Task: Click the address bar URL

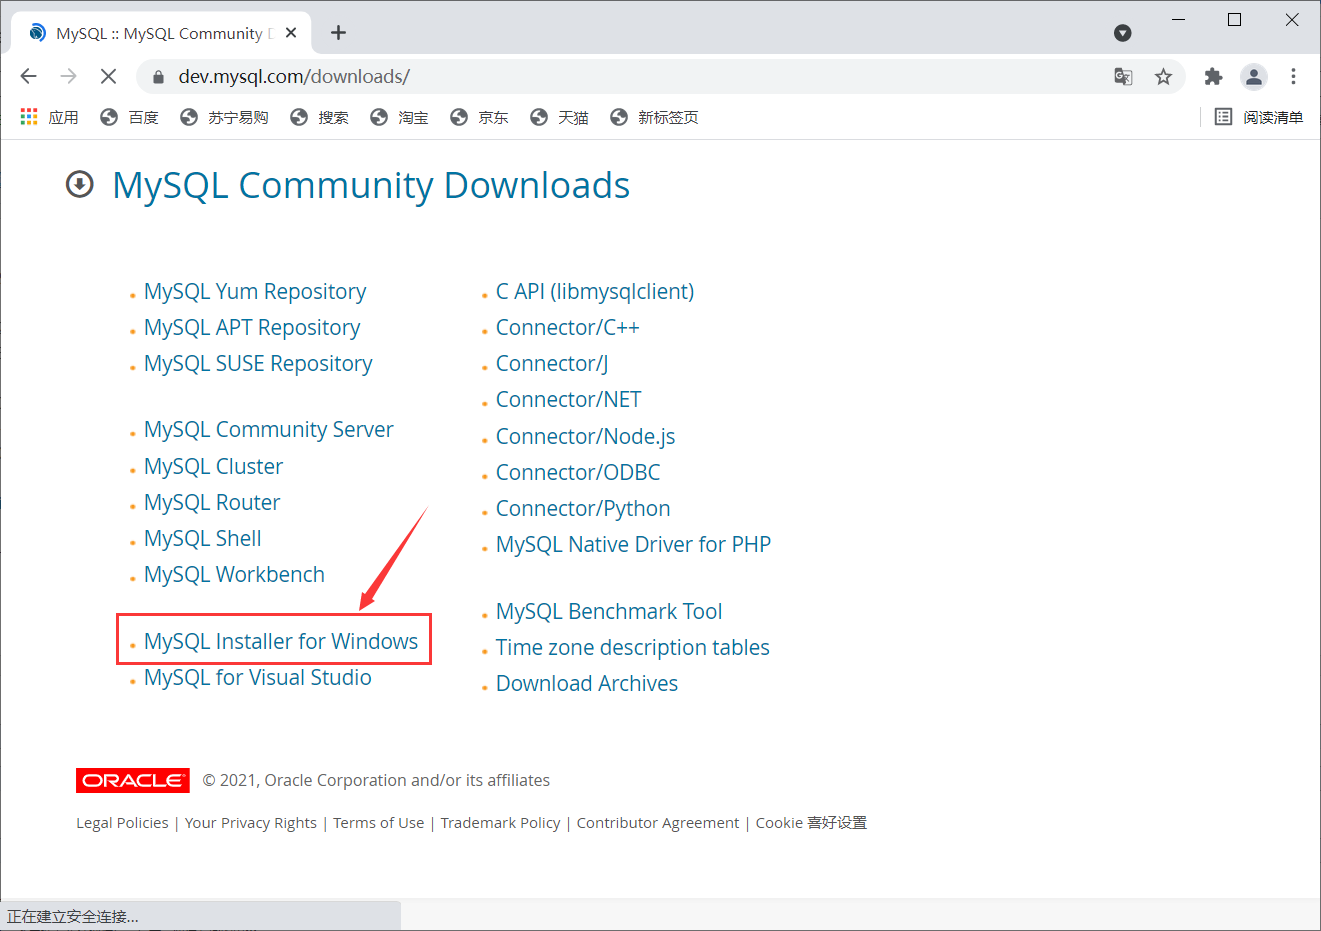Action: point(294,77)
